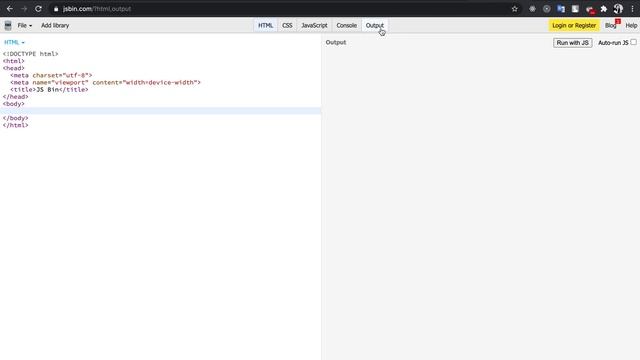Image resolution: width=640 pixels, height=360 pixels.
Task: Toggle the HTML panel tab
Action: 265,25
